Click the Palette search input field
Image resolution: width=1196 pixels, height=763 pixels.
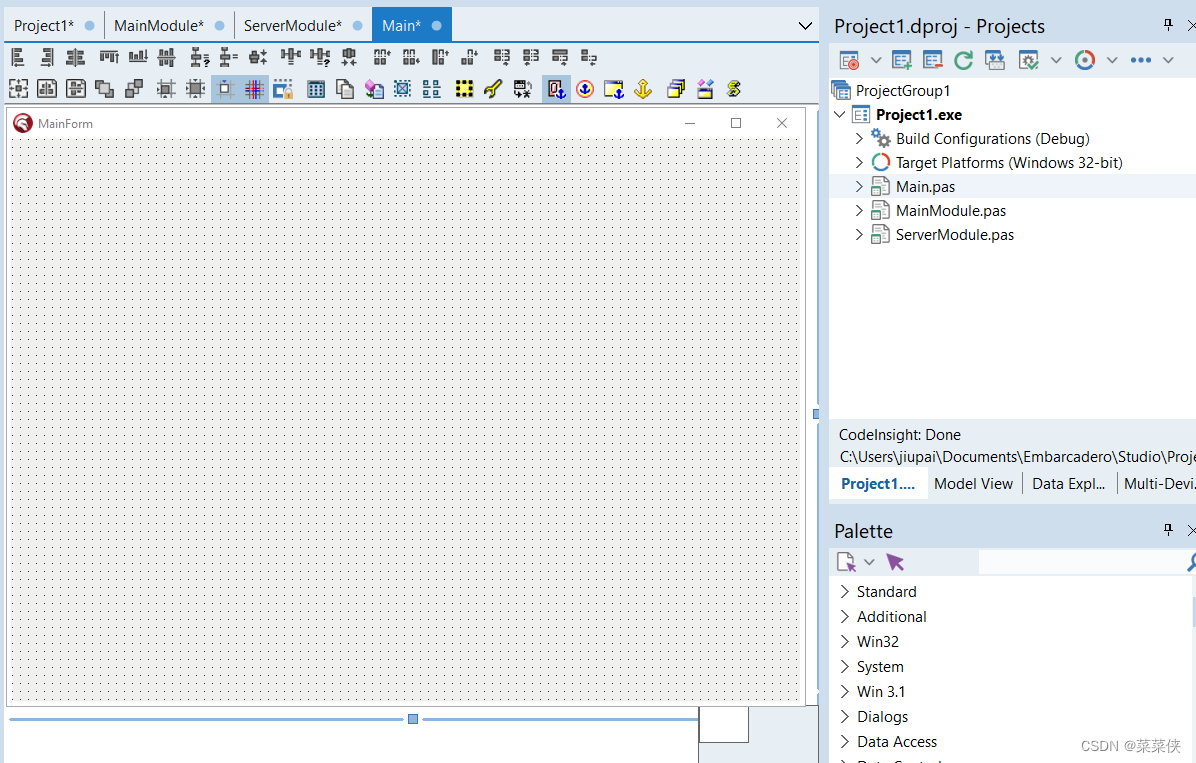[1082, 562]
